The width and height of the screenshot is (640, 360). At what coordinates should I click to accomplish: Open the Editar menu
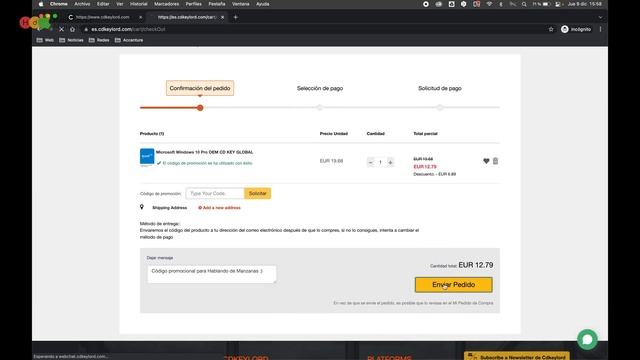point(103,4)
